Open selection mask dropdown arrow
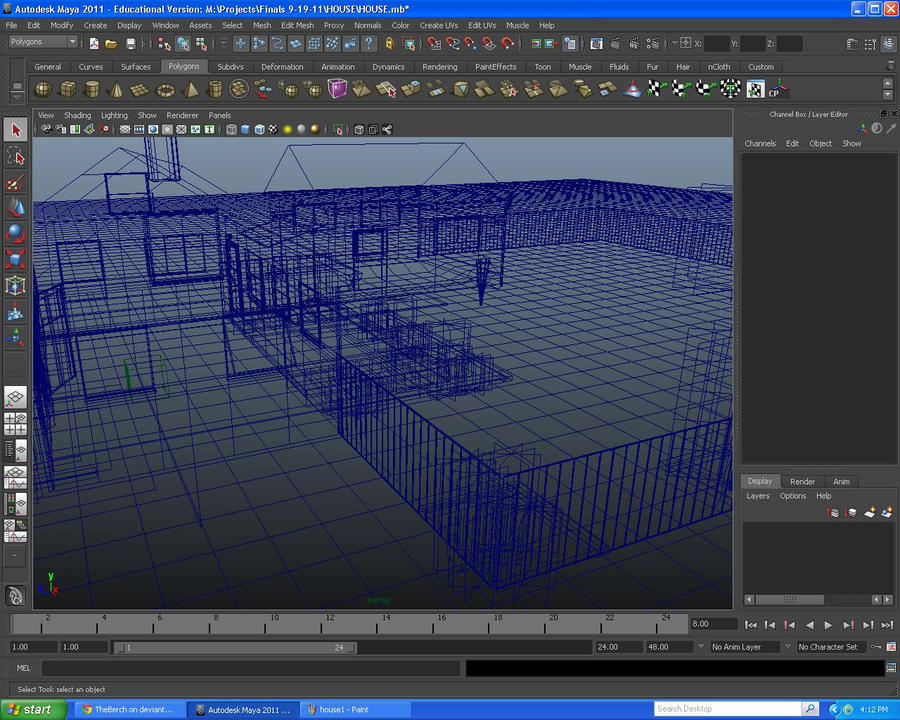The height and width of the screenshot is (720, 900). pyautogui.click(x=223, y=44)
